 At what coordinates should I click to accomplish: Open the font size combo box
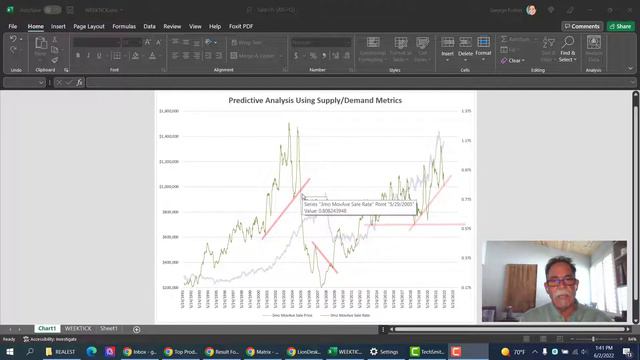coord(132,42)
